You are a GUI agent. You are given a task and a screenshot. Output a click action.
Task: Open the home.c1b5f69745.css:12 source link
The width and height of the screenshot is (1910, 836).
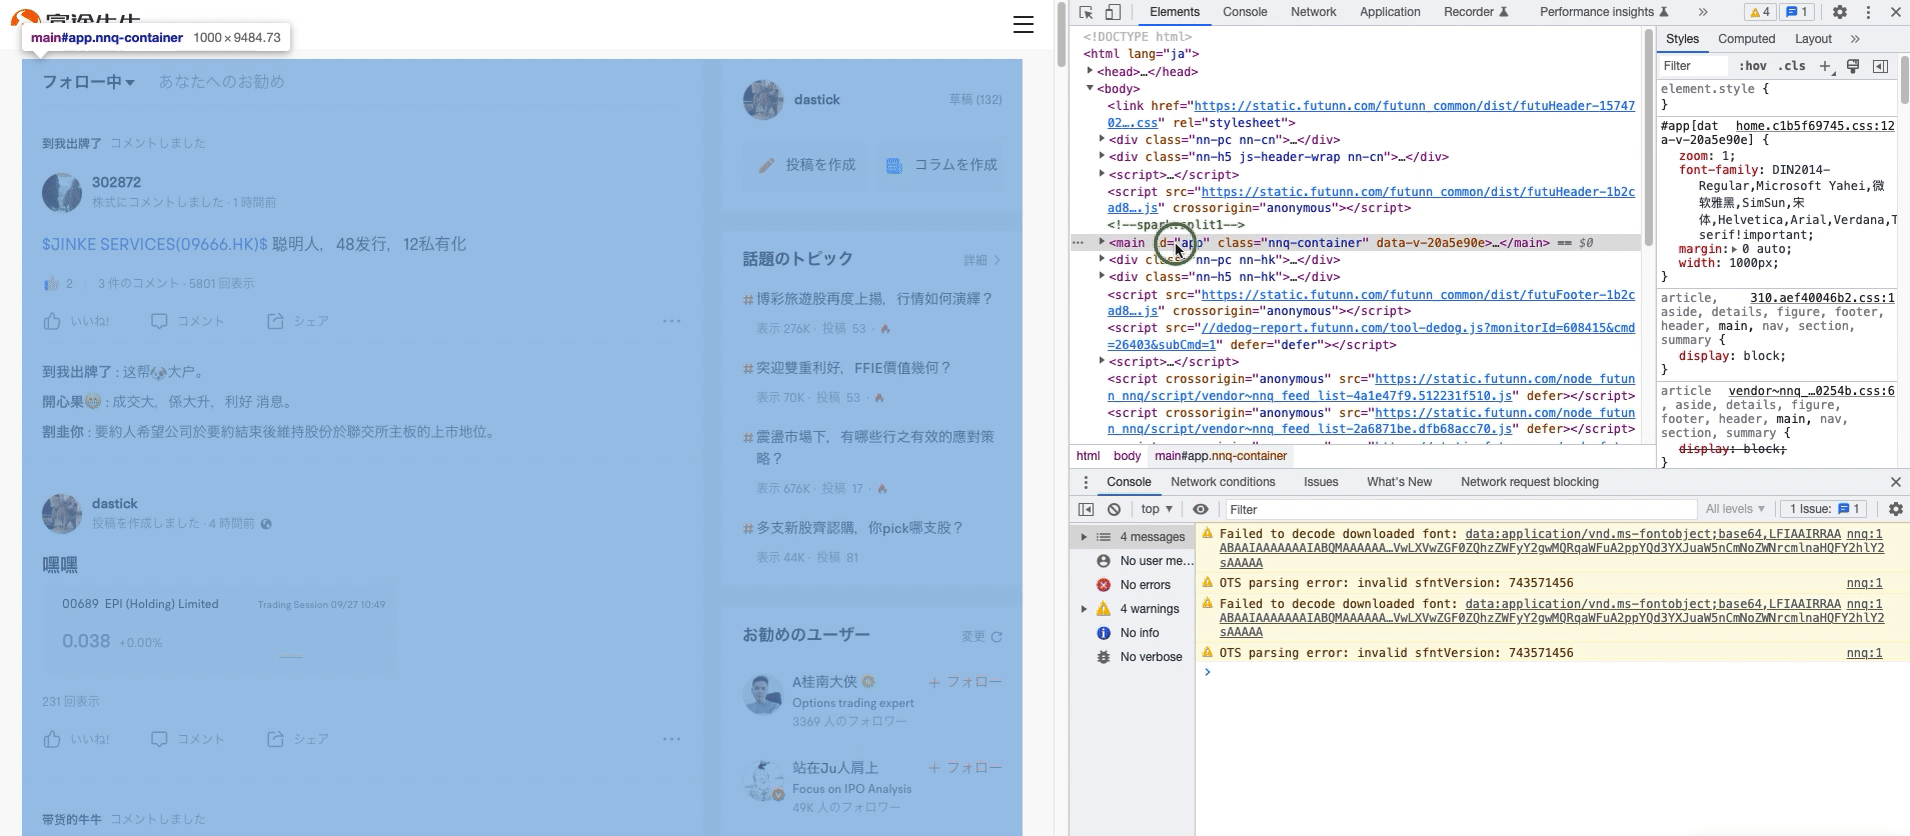(1815, 126)
